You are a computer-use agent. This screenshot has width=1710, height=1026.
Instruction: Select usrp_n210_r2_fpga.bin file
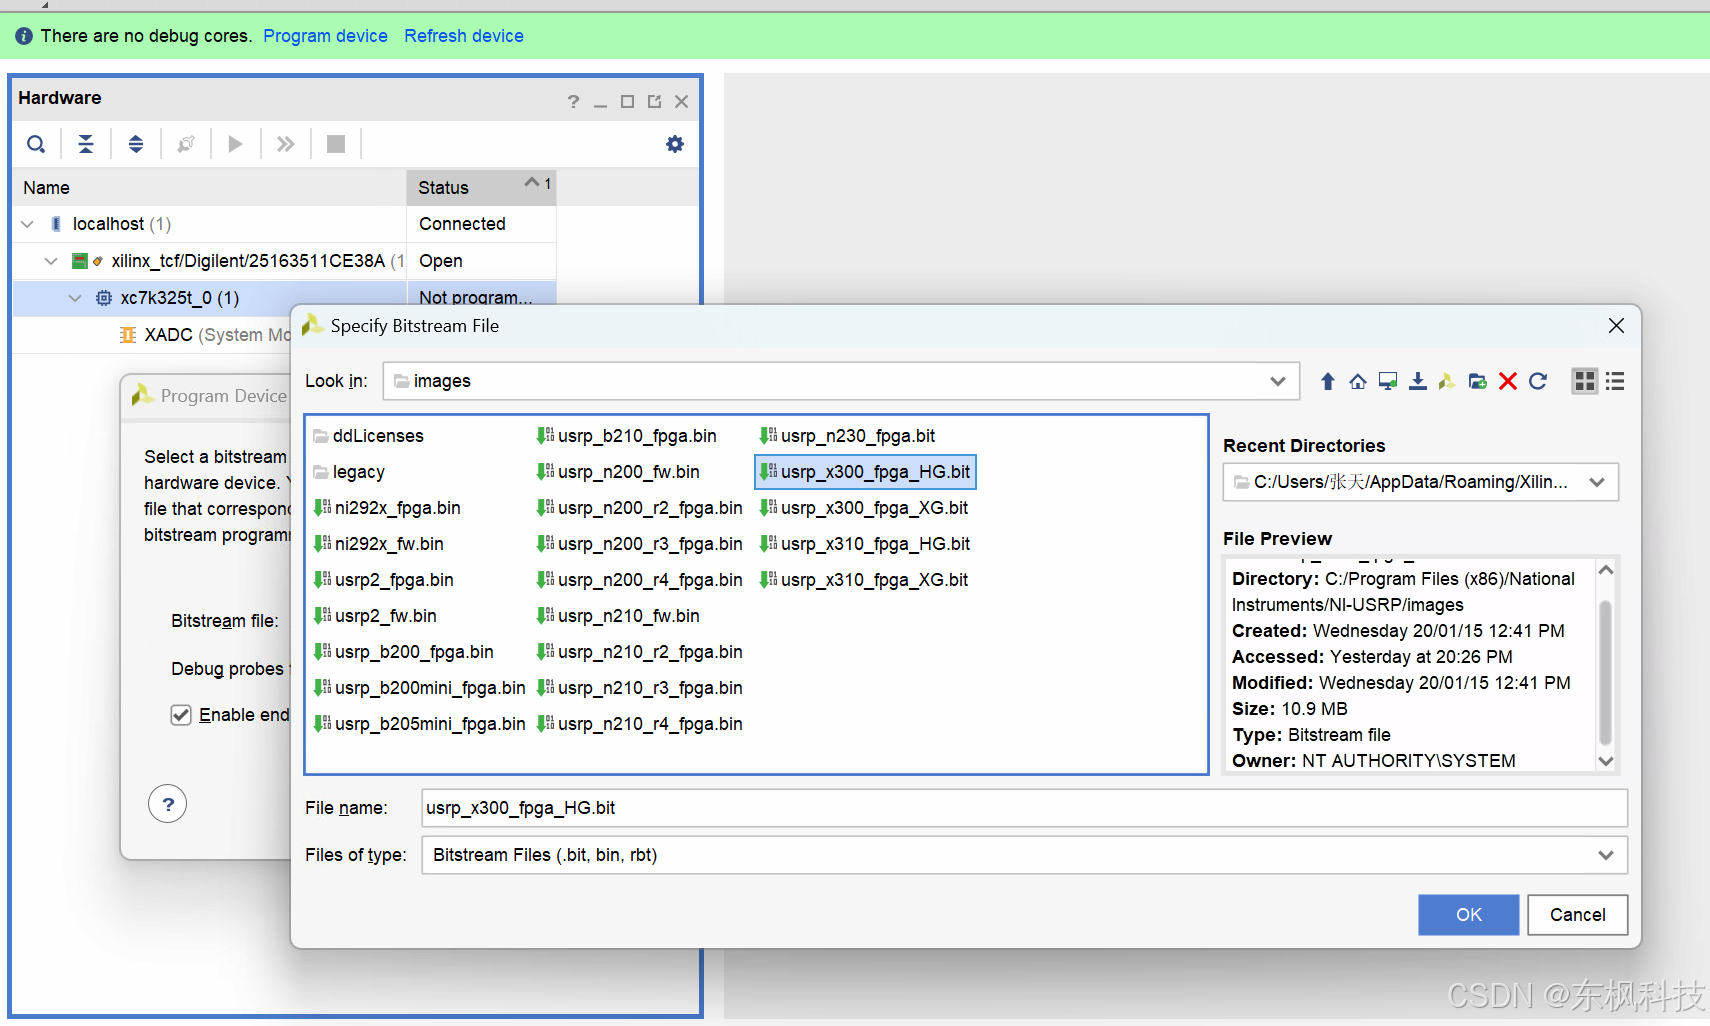[x=640, y=652]
